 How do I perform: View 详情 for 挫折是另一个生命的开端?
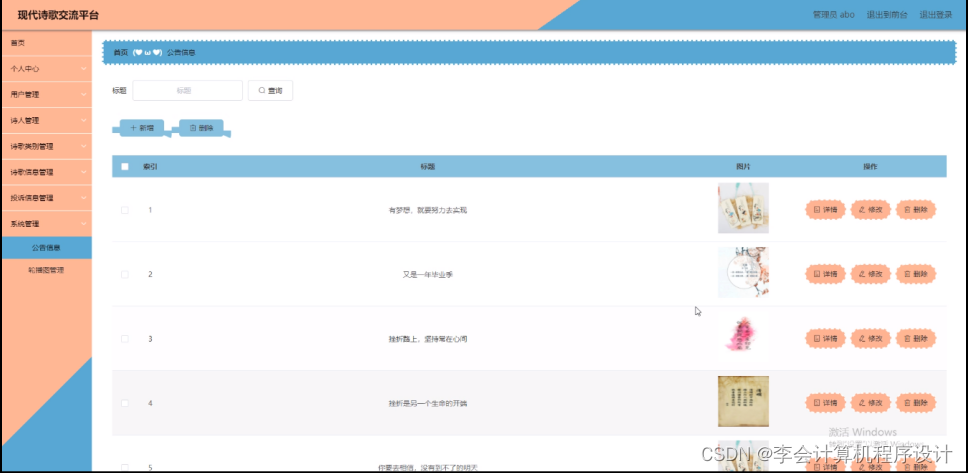825,403
